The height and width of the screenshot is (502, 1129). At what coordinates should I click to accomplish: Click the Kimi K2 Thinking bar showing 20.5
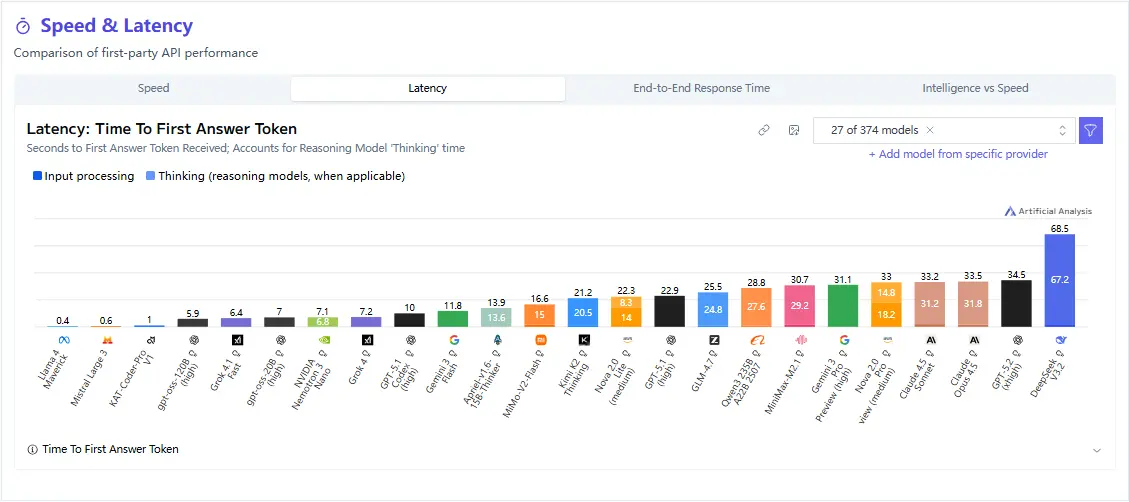tap(583, 313)
